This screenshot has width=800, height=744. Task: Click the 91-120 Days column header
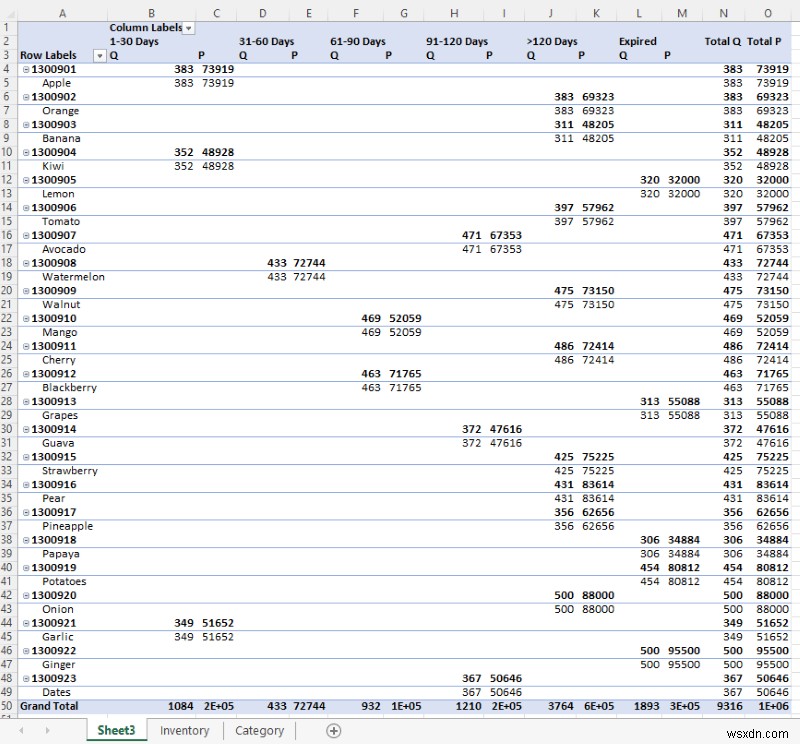coord(457,41)
